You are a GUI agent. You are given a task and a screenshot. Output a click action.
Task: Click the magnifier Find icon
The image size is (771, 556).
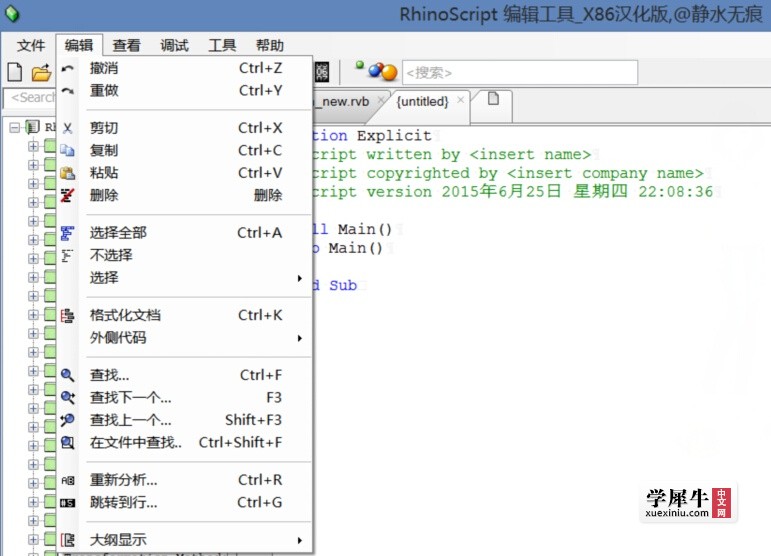coord(68,376)
